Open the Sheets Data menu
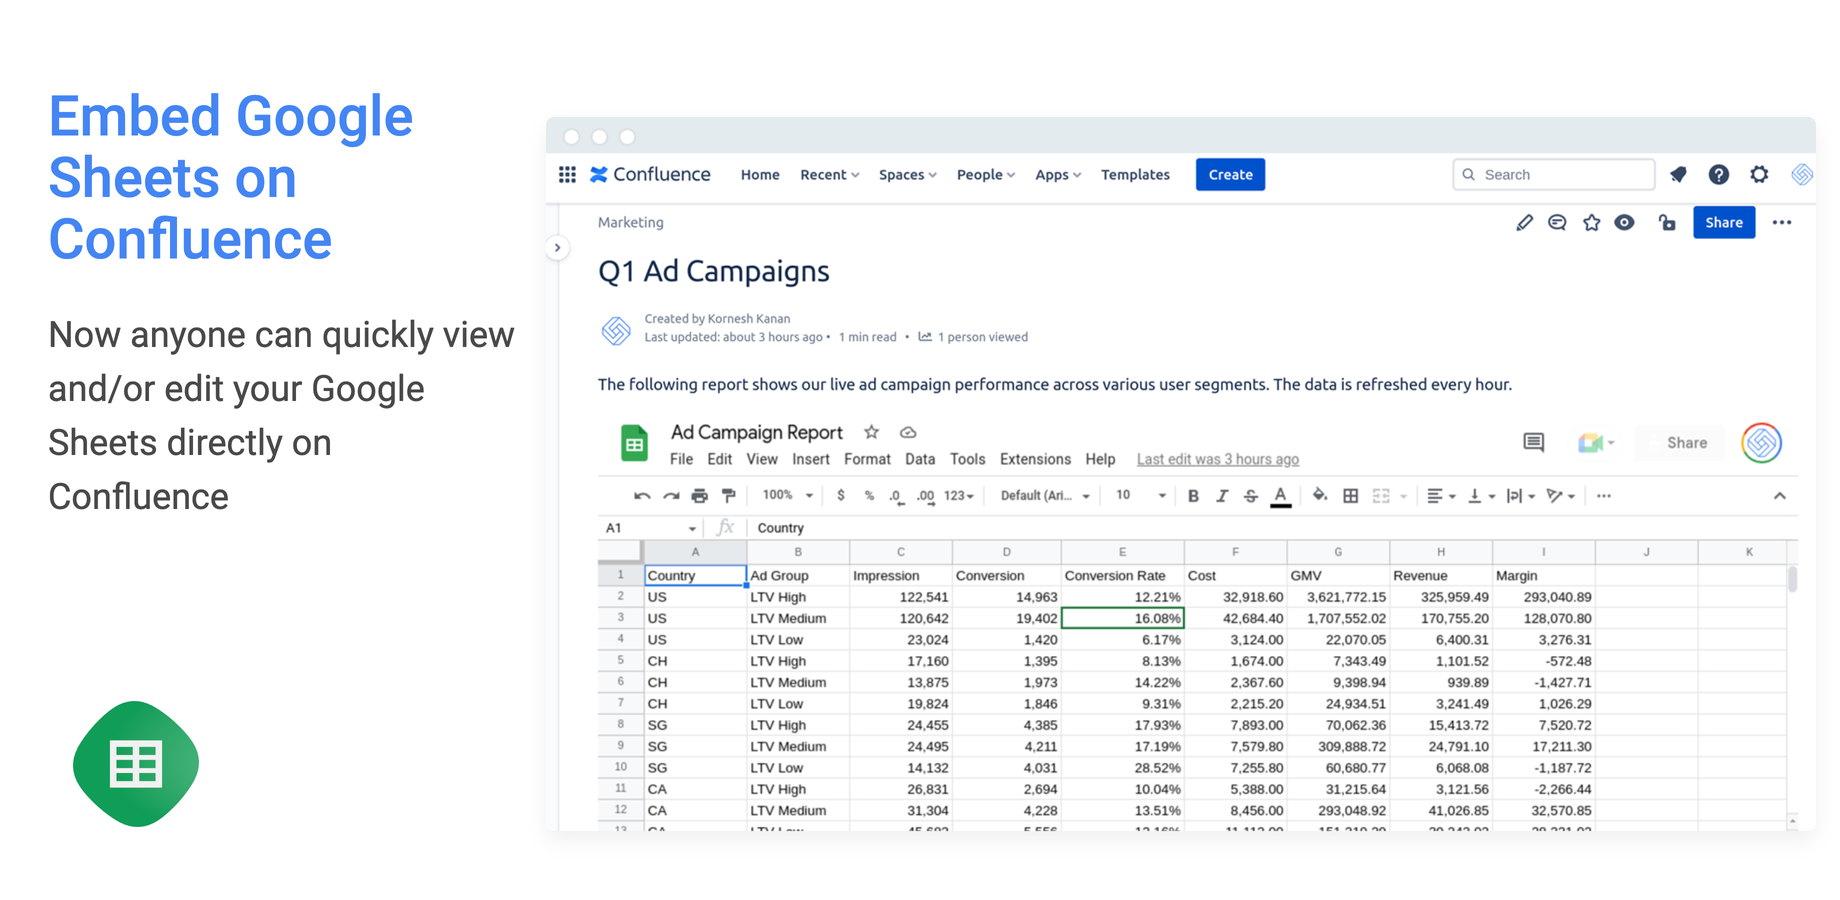 point(920,460)
